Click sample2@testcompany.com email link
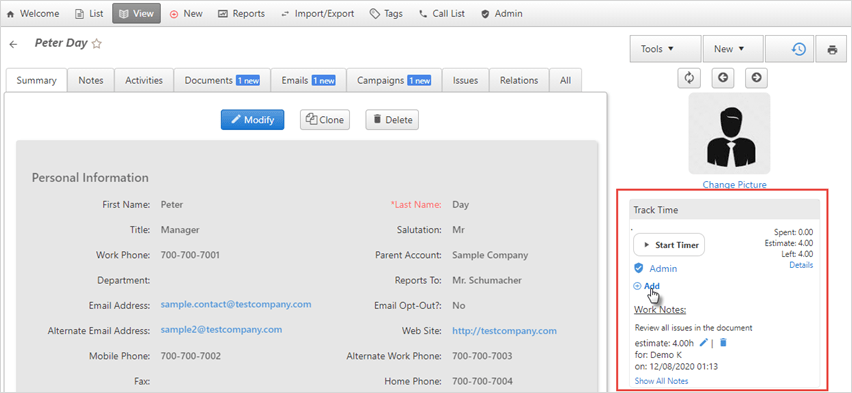852x393 pixels. coord(222,329)
